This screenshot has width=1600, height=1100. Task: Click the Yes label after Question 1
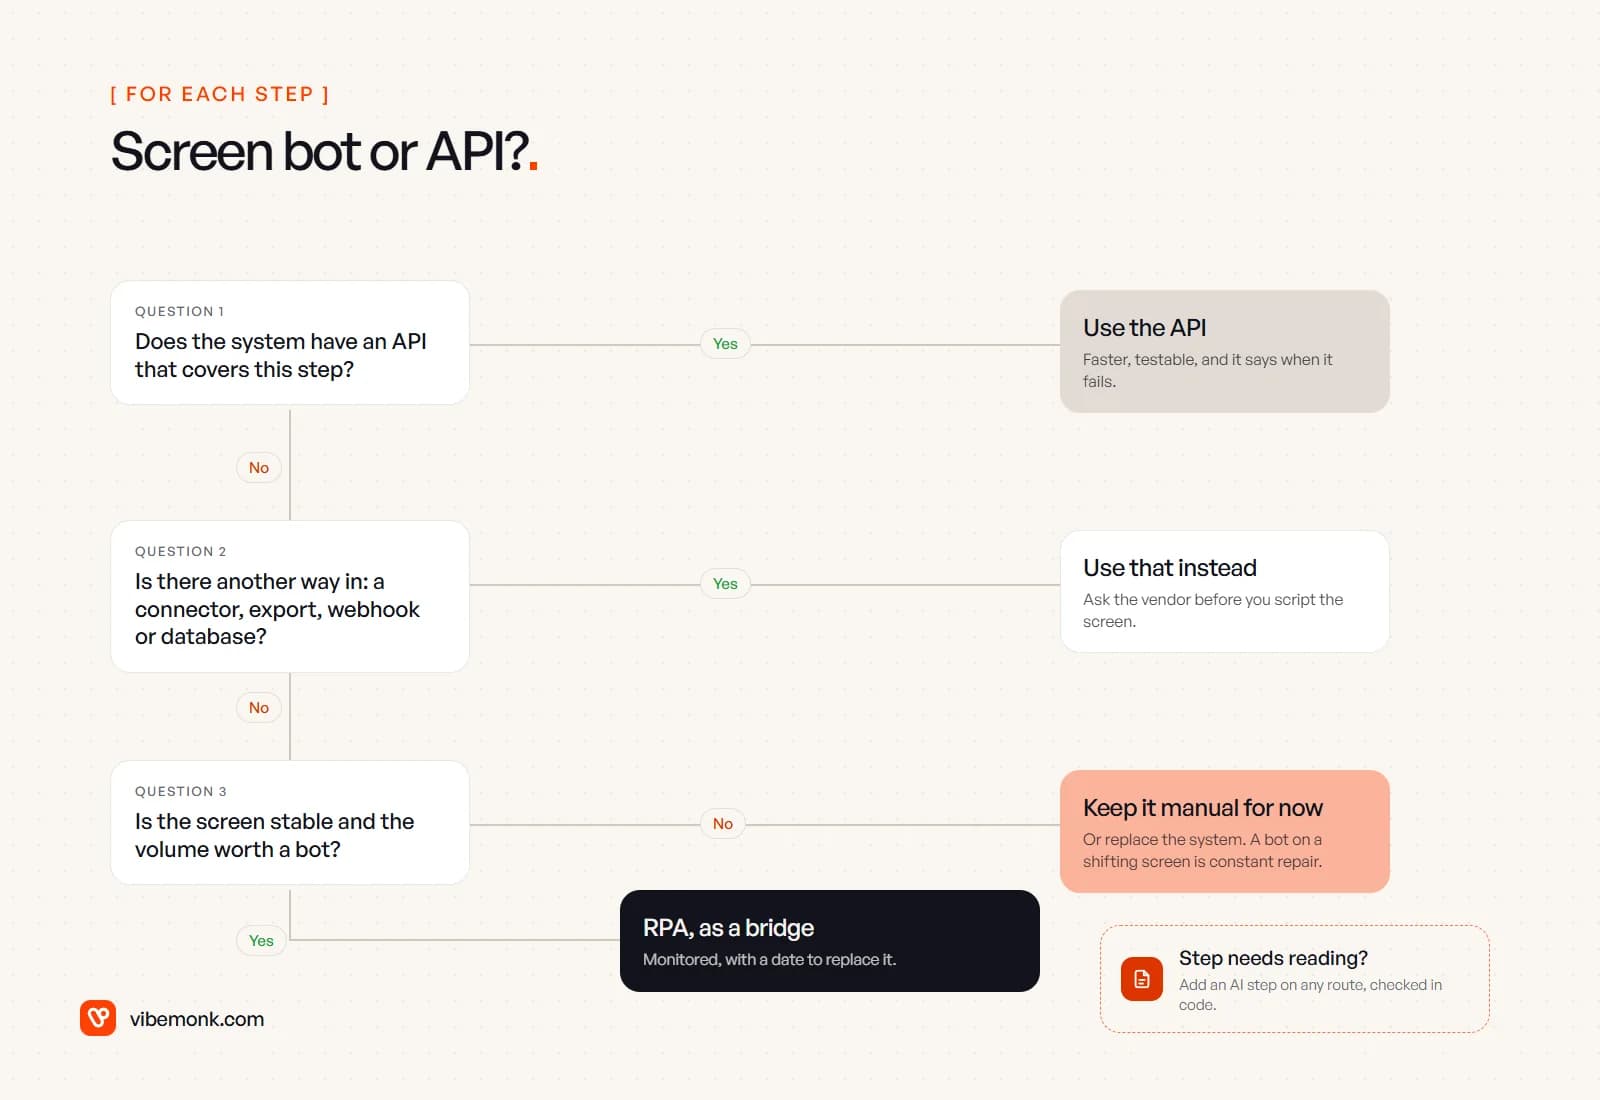(725, 344)
